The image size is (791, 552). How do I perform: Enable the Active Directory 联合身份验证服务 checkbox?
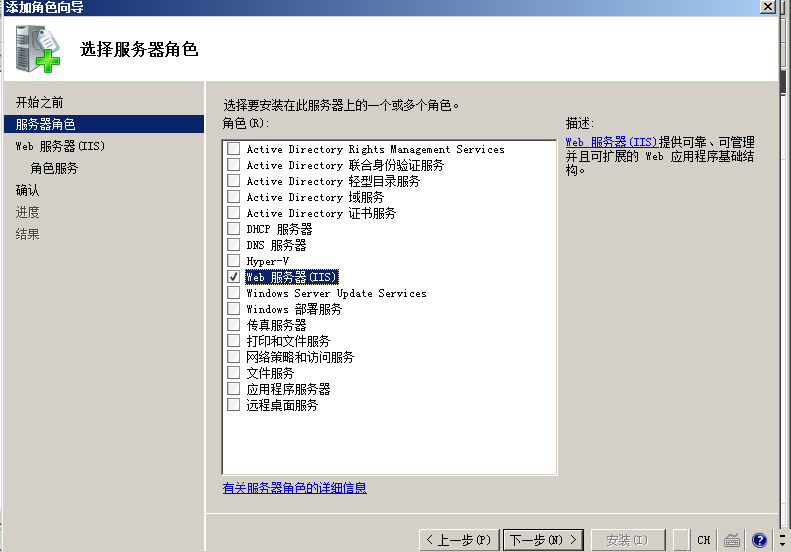[x=234, y=164]
